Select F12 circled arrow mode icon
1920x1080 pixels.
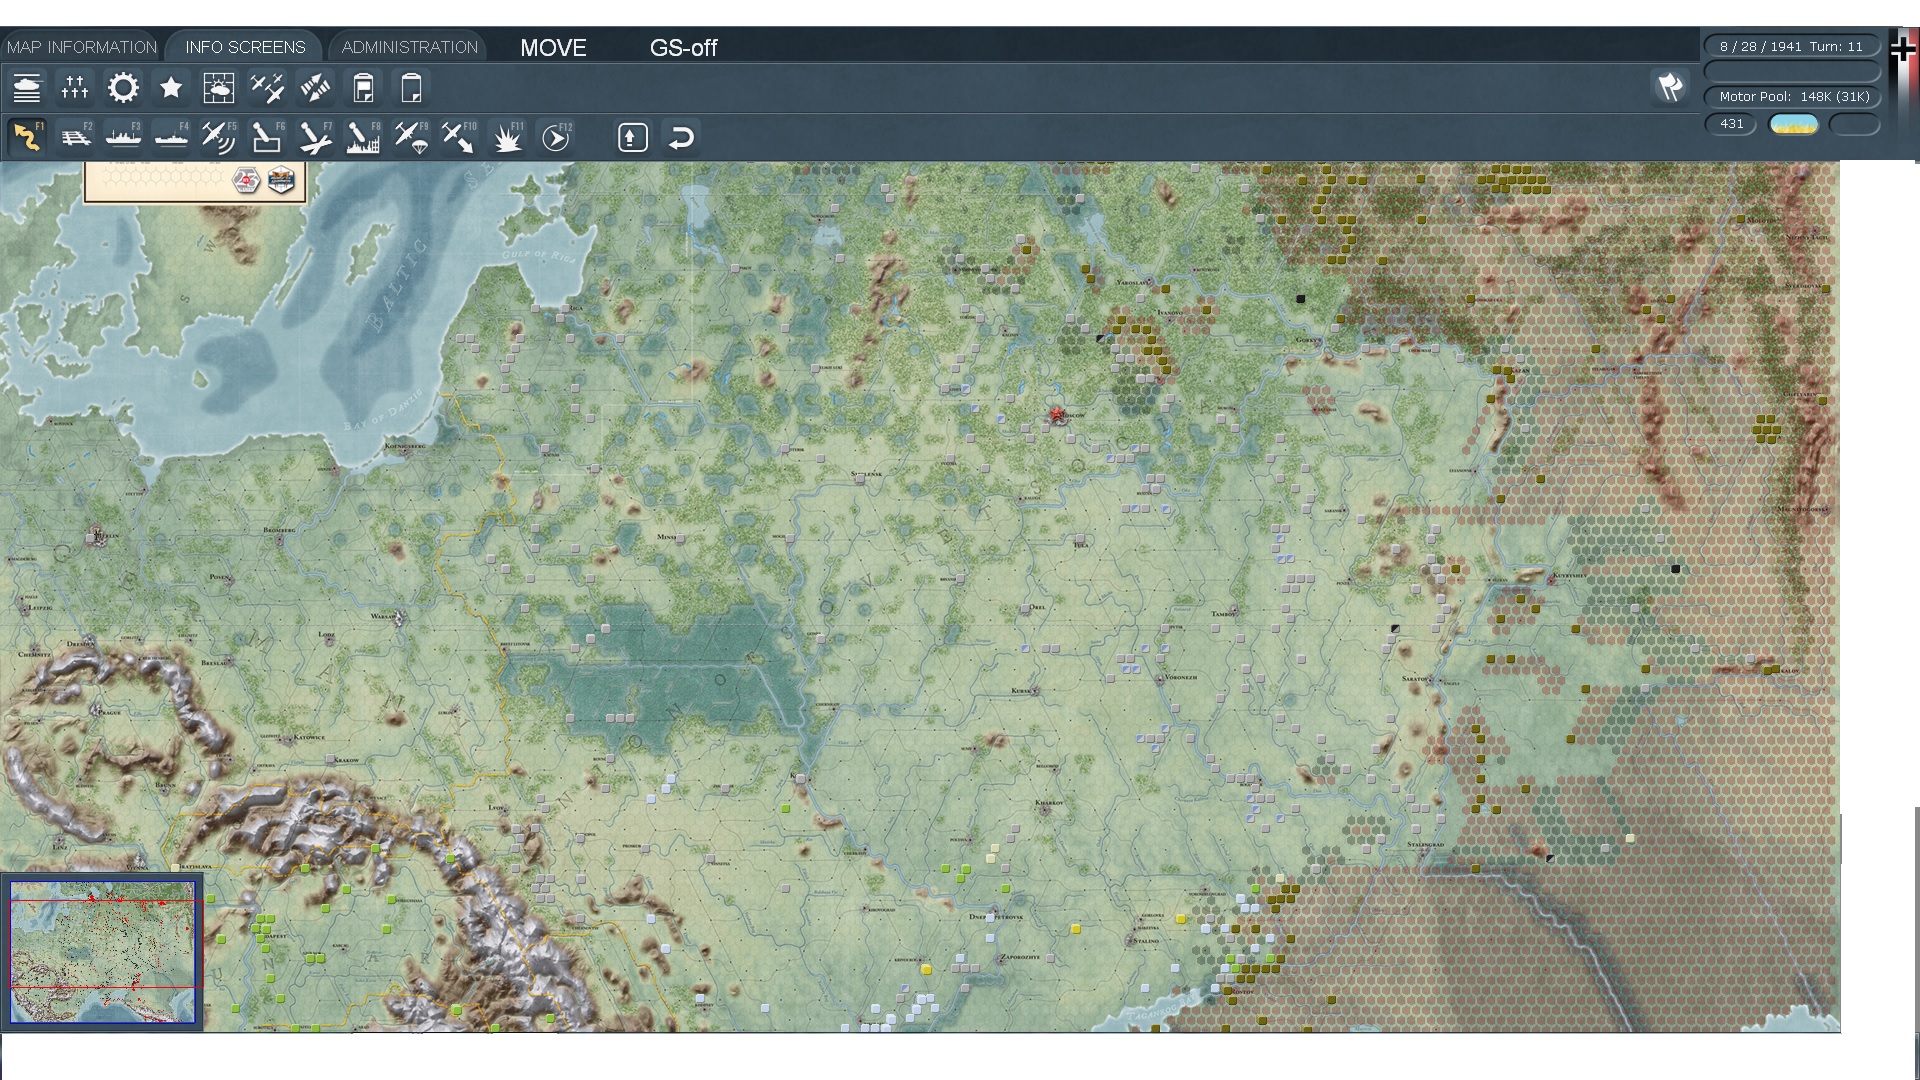tap(555, 137)
